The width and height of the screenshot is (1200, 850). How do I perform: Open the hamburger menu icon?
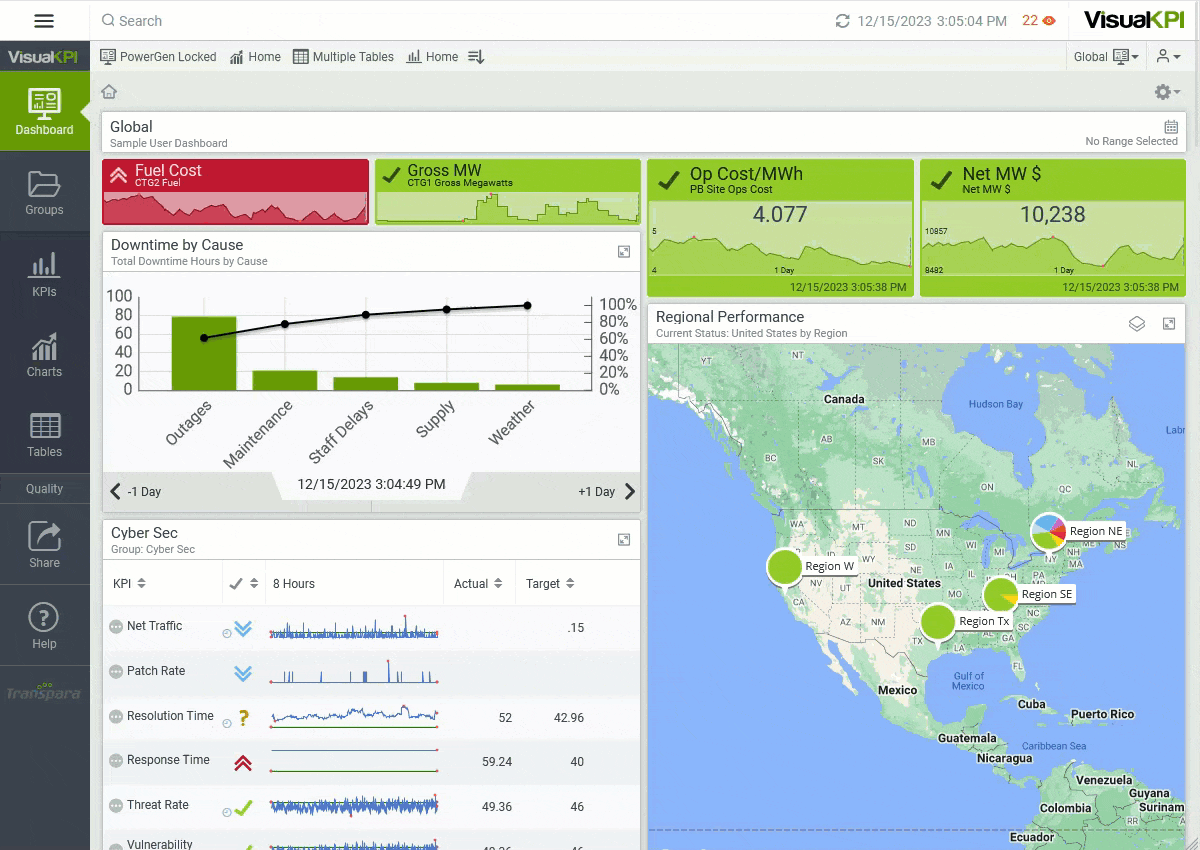point(44,21)
